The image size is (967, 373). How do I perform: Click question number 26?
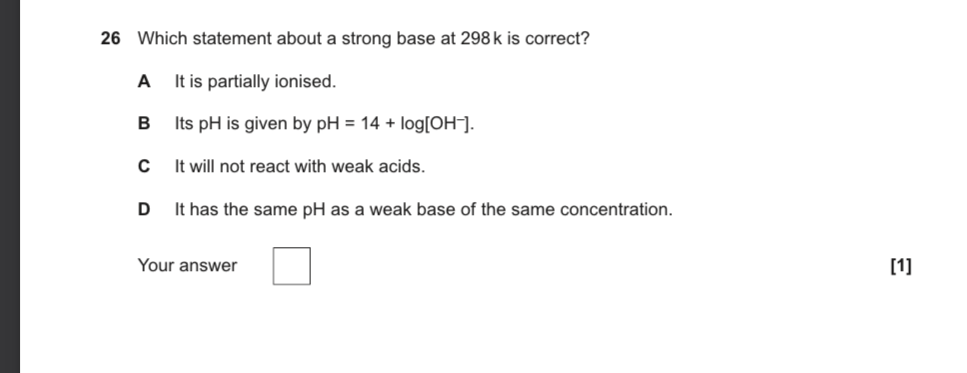coord(110,39)
